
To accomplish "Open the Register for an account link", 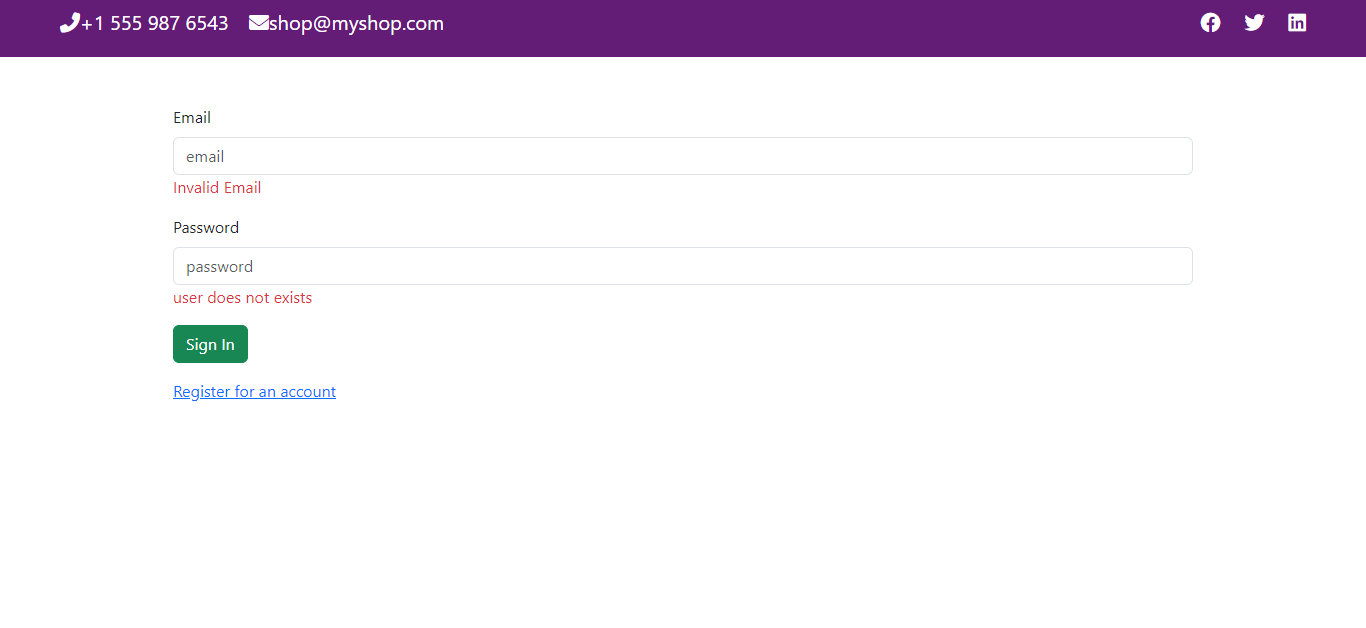I will [x=254, y=391].
